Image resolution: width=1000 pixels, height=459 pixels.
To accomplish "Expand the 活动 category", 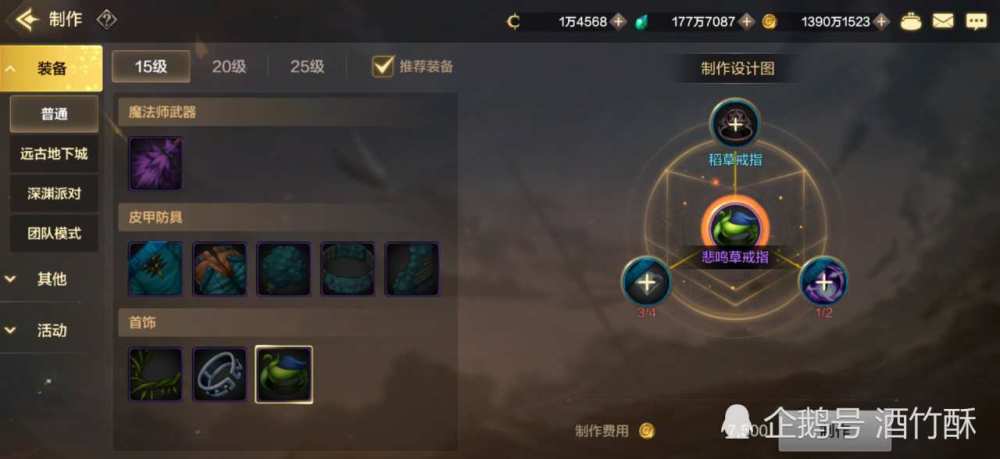I will click(x=51, y=330).
